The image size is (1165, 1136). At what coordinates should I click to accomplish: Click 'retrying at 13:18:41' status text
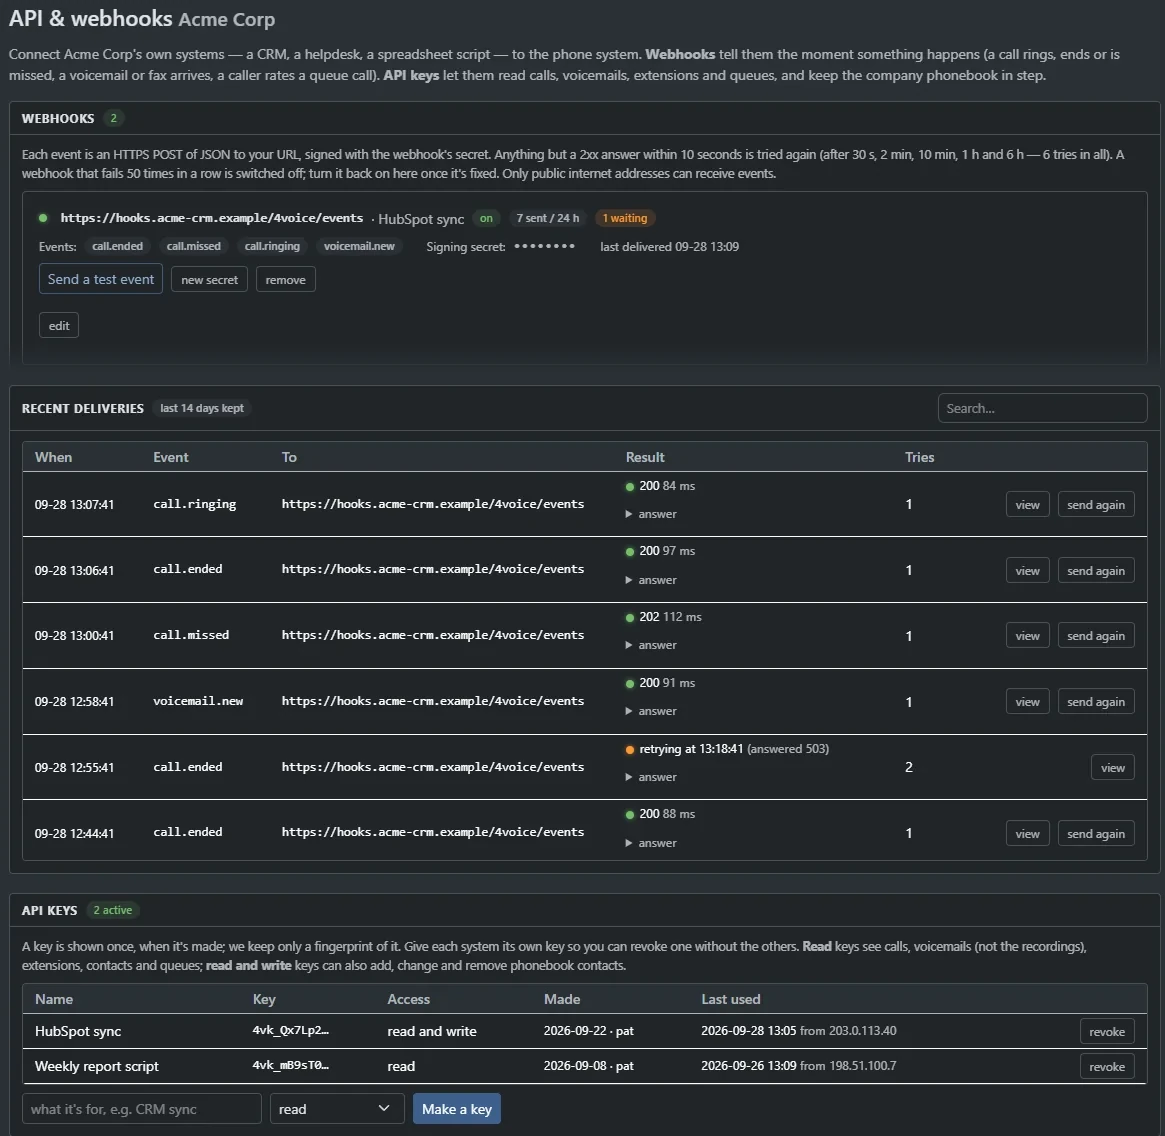(691, 749)
